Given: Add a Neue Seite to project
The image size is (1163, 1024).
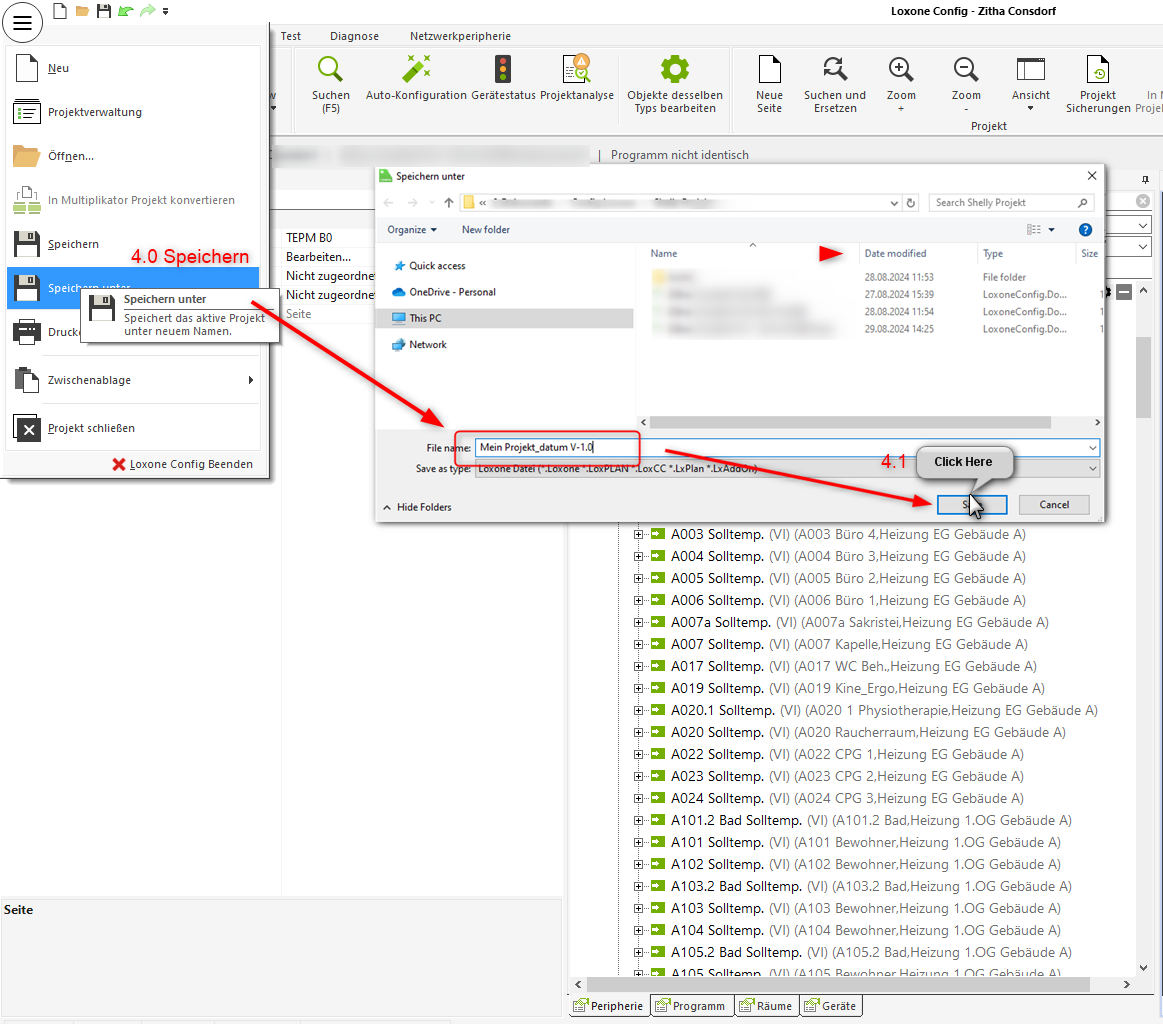Looking at the screenshot, I should 769,70.
